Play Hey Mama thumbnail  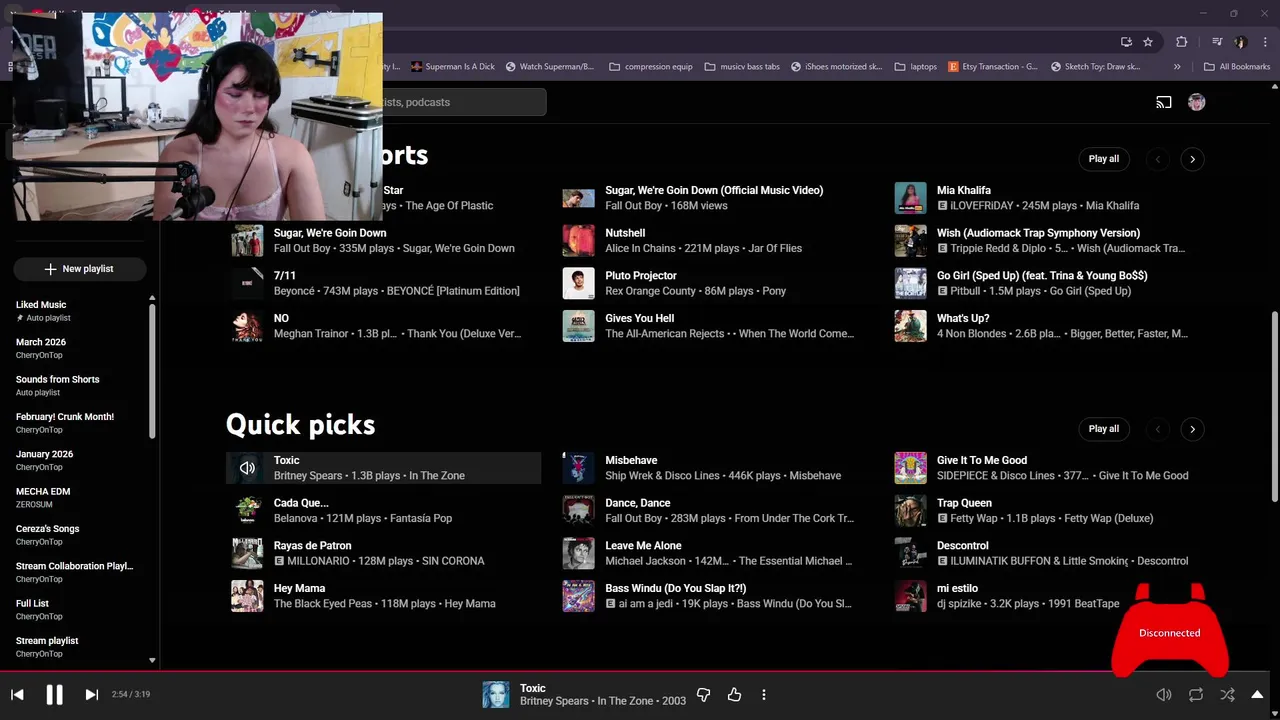click(247, 596)
